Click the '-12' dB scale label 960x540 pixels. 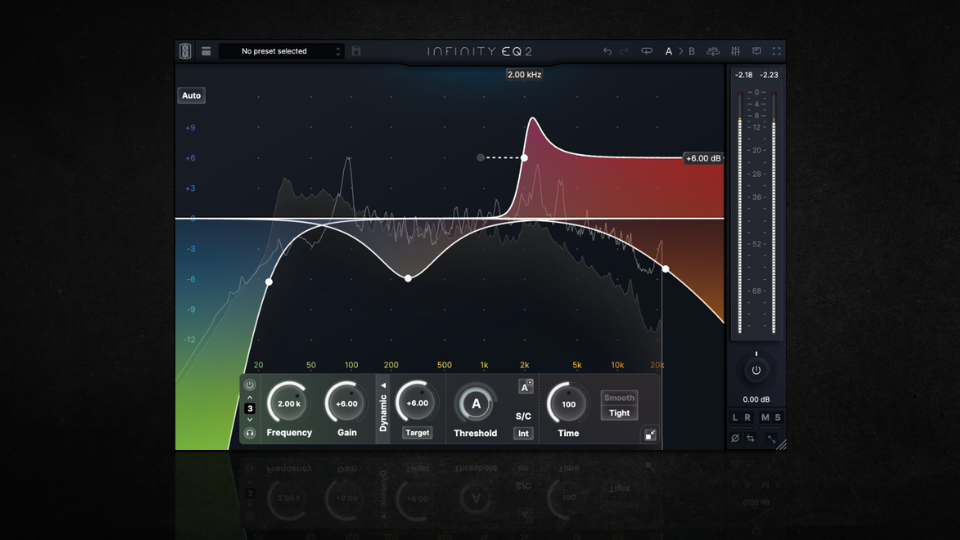(190, 340)
